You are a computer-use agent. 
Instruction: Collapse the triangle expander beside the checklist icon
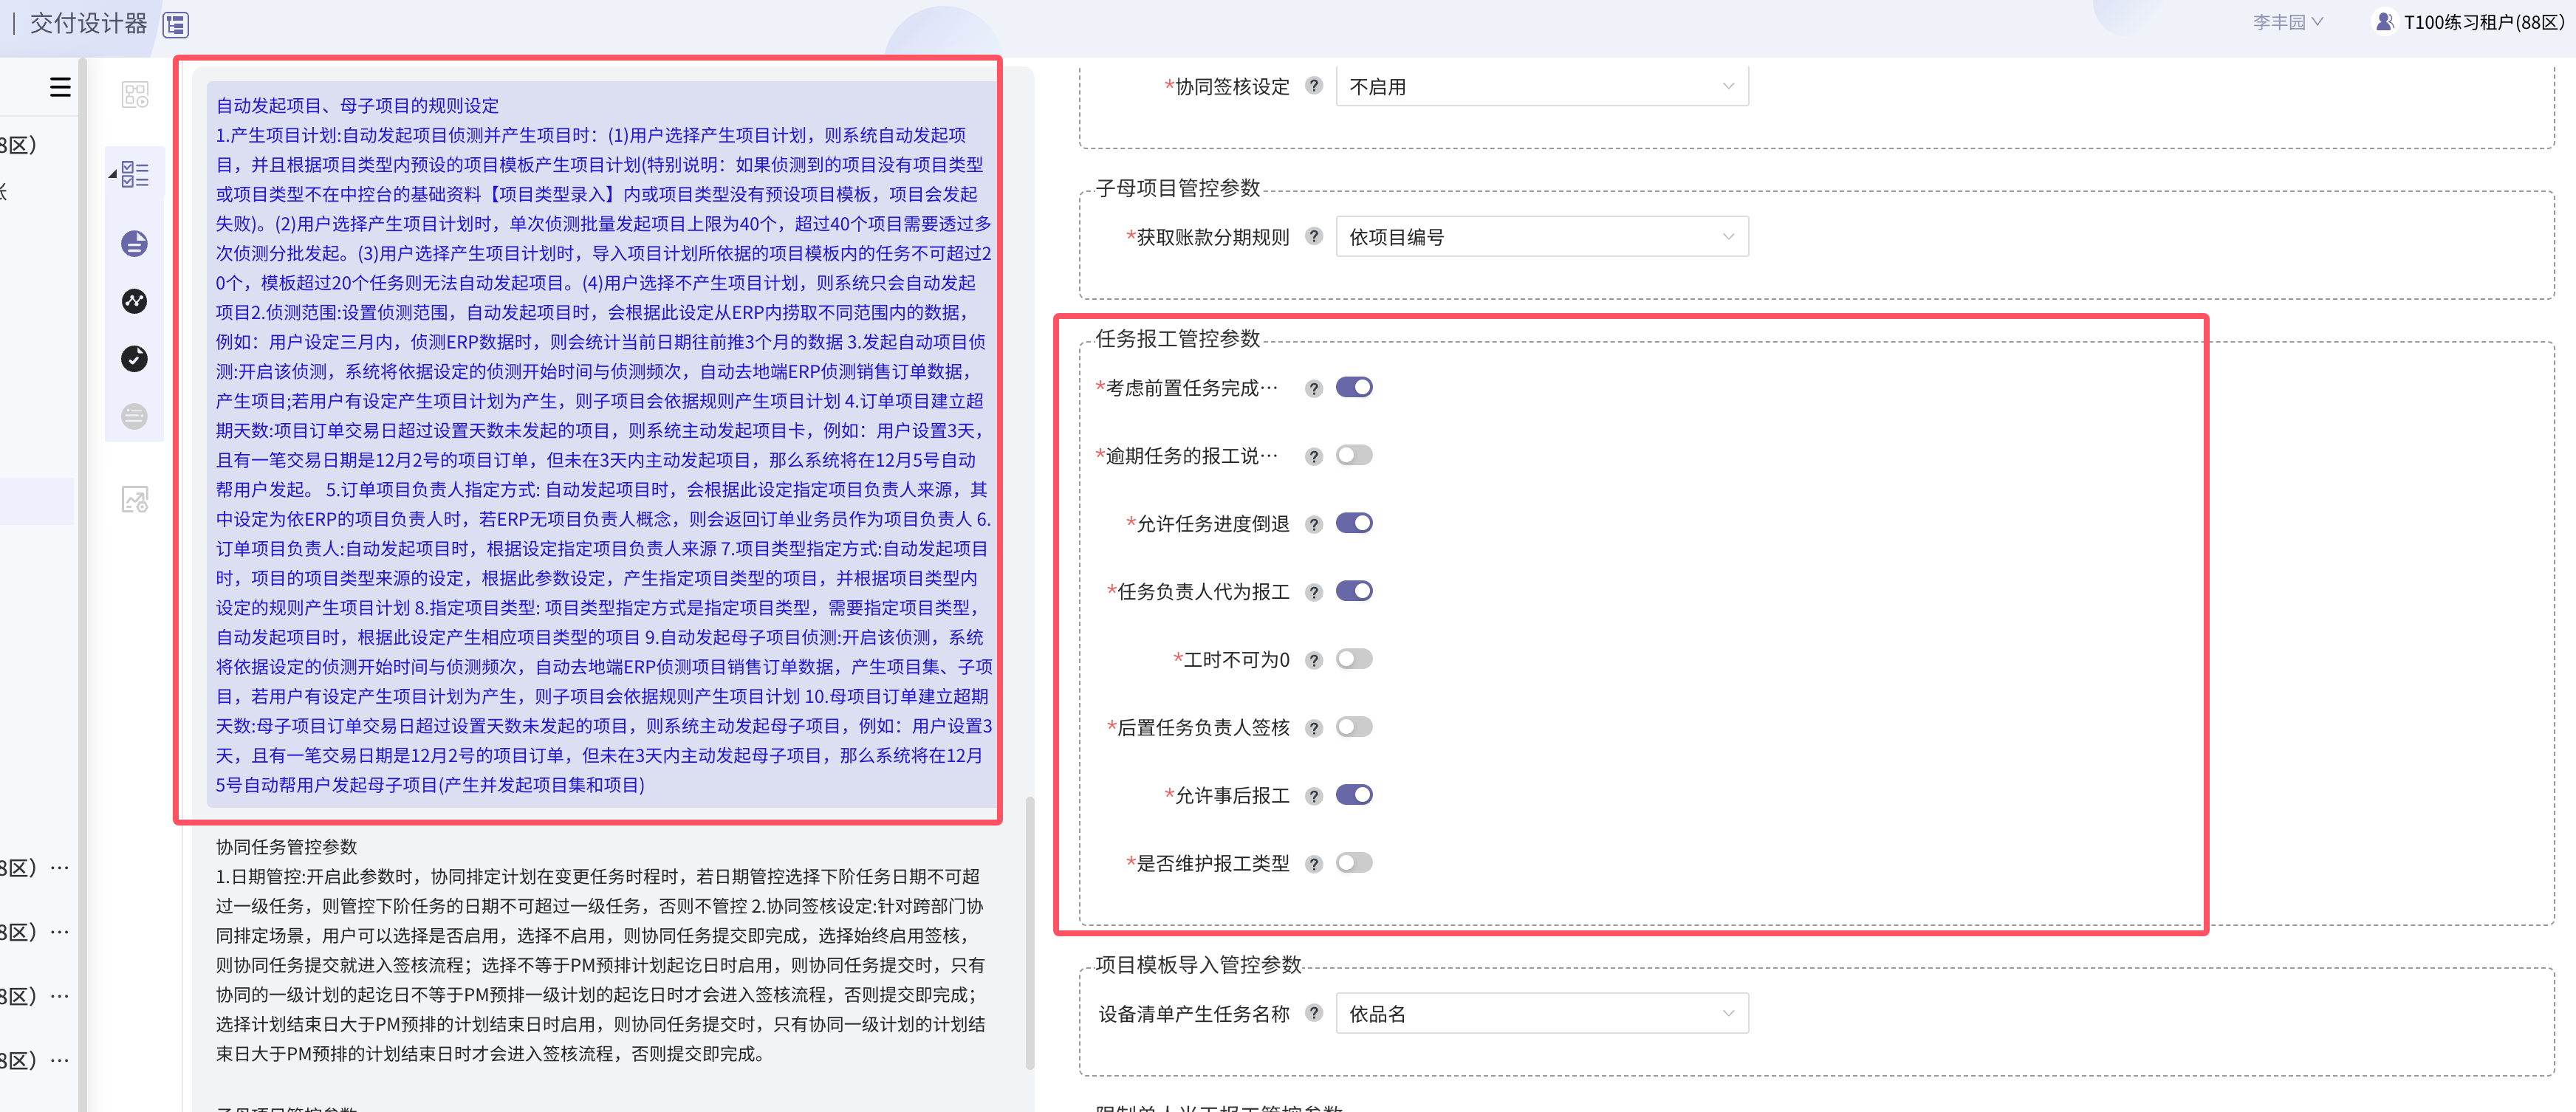point(113,175)
